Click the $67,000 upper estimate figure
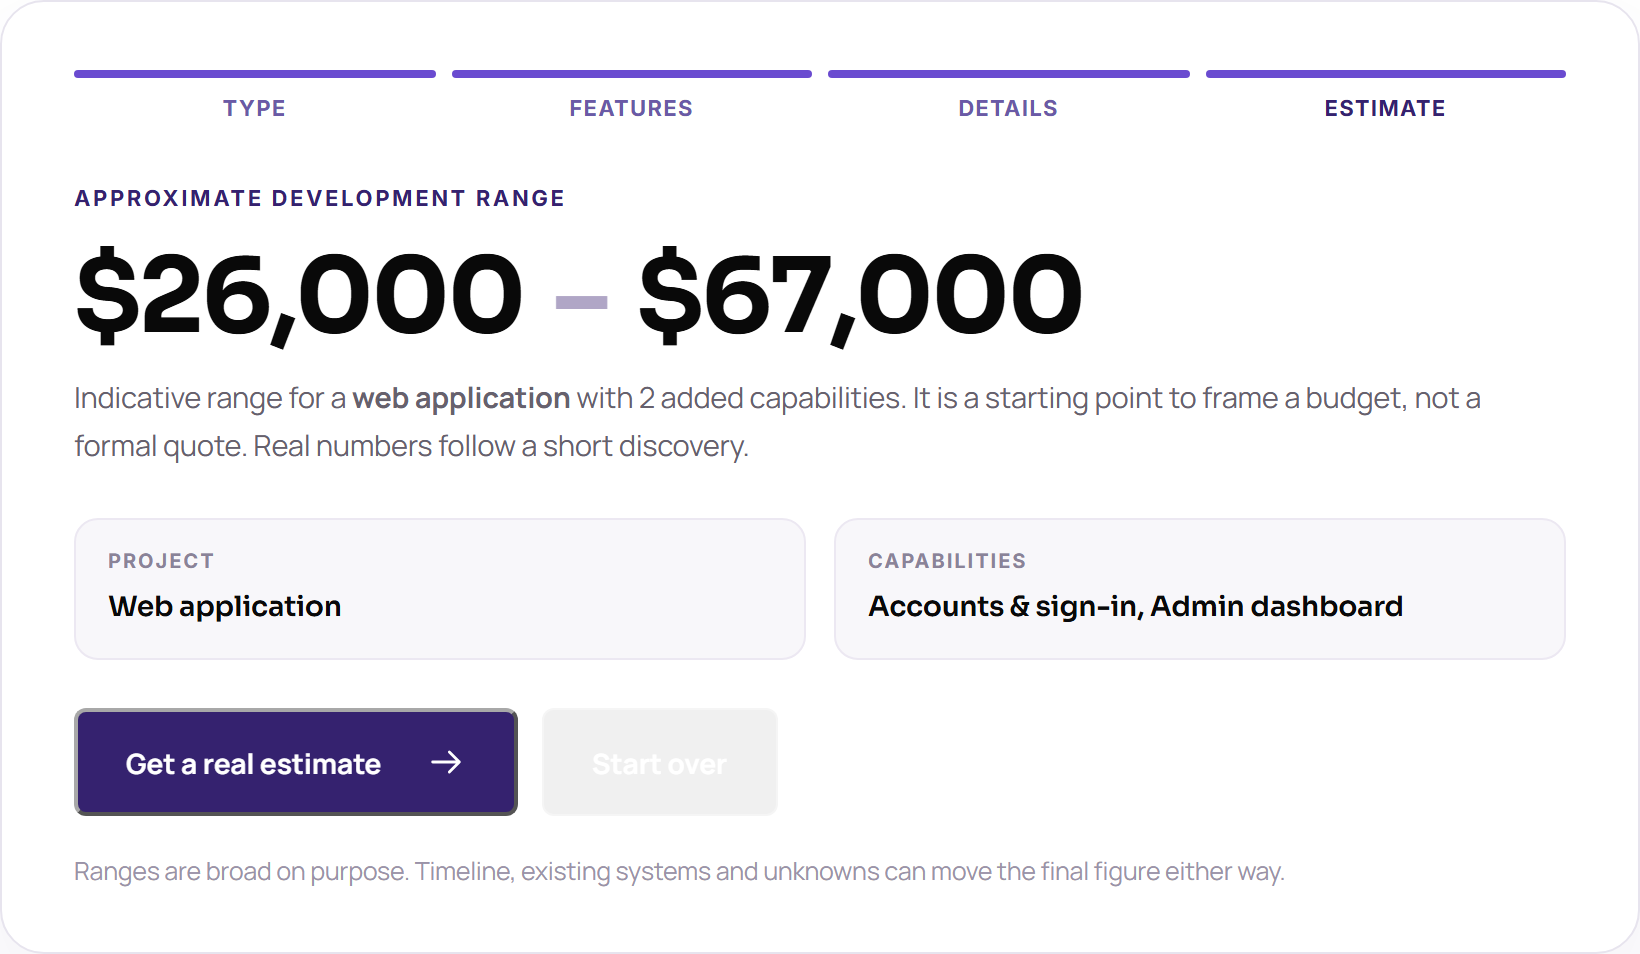 (861, 296)
